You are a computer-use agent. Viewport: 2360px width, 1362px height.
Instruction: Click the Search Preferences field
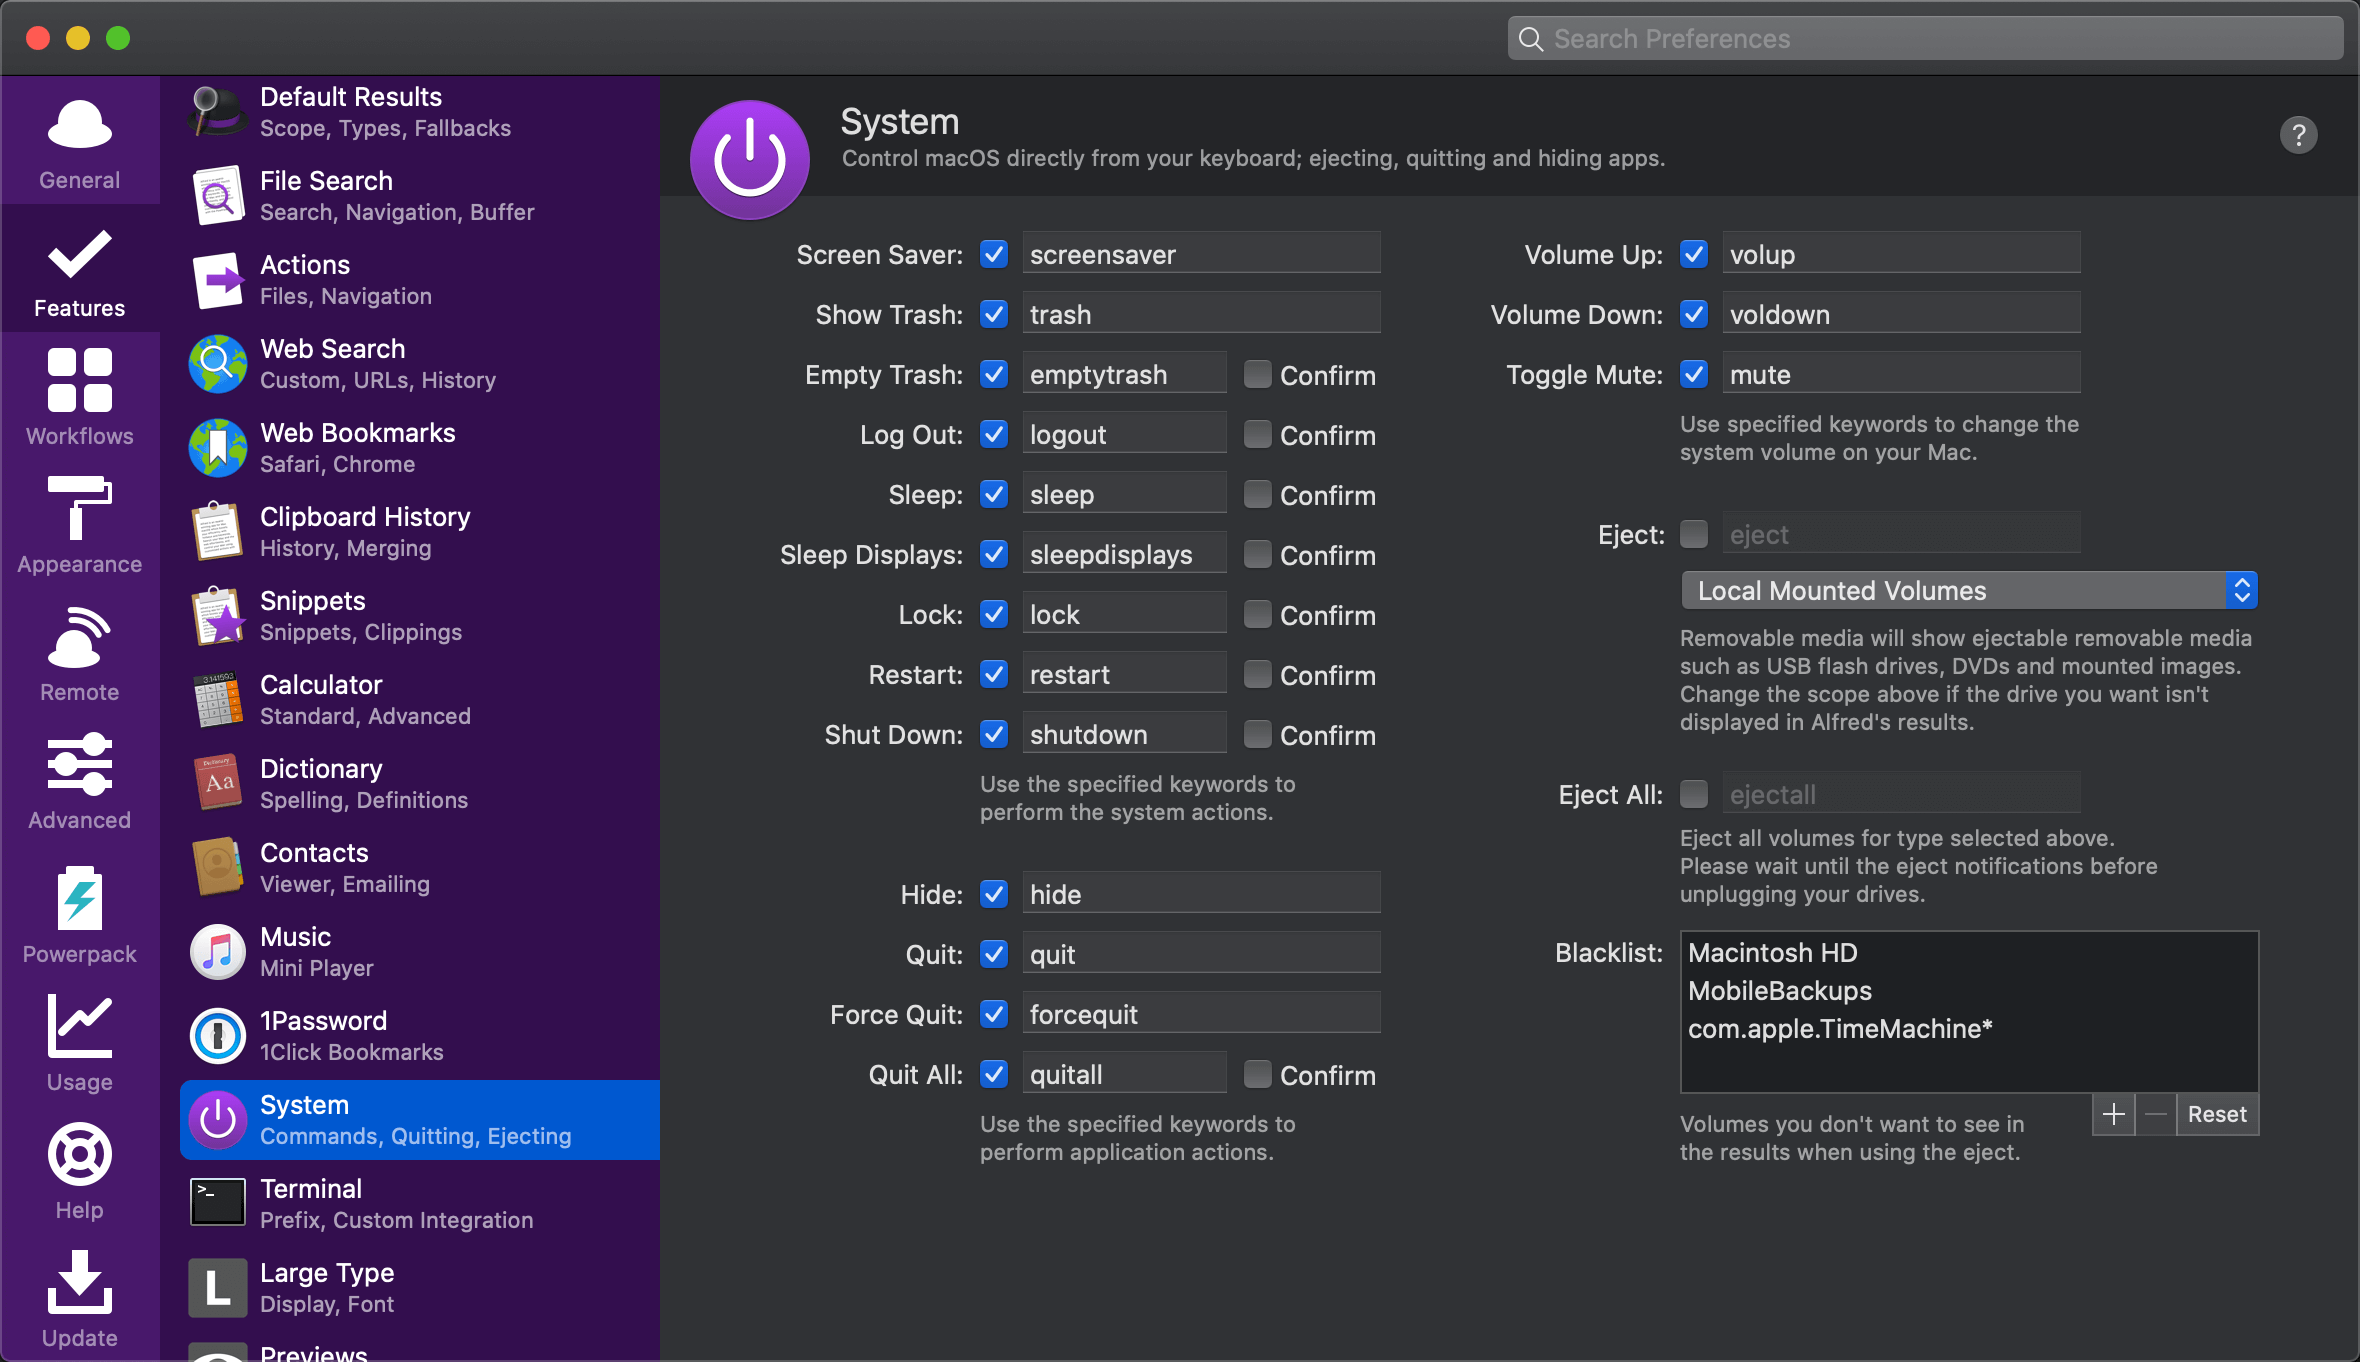coord(1925,38)
